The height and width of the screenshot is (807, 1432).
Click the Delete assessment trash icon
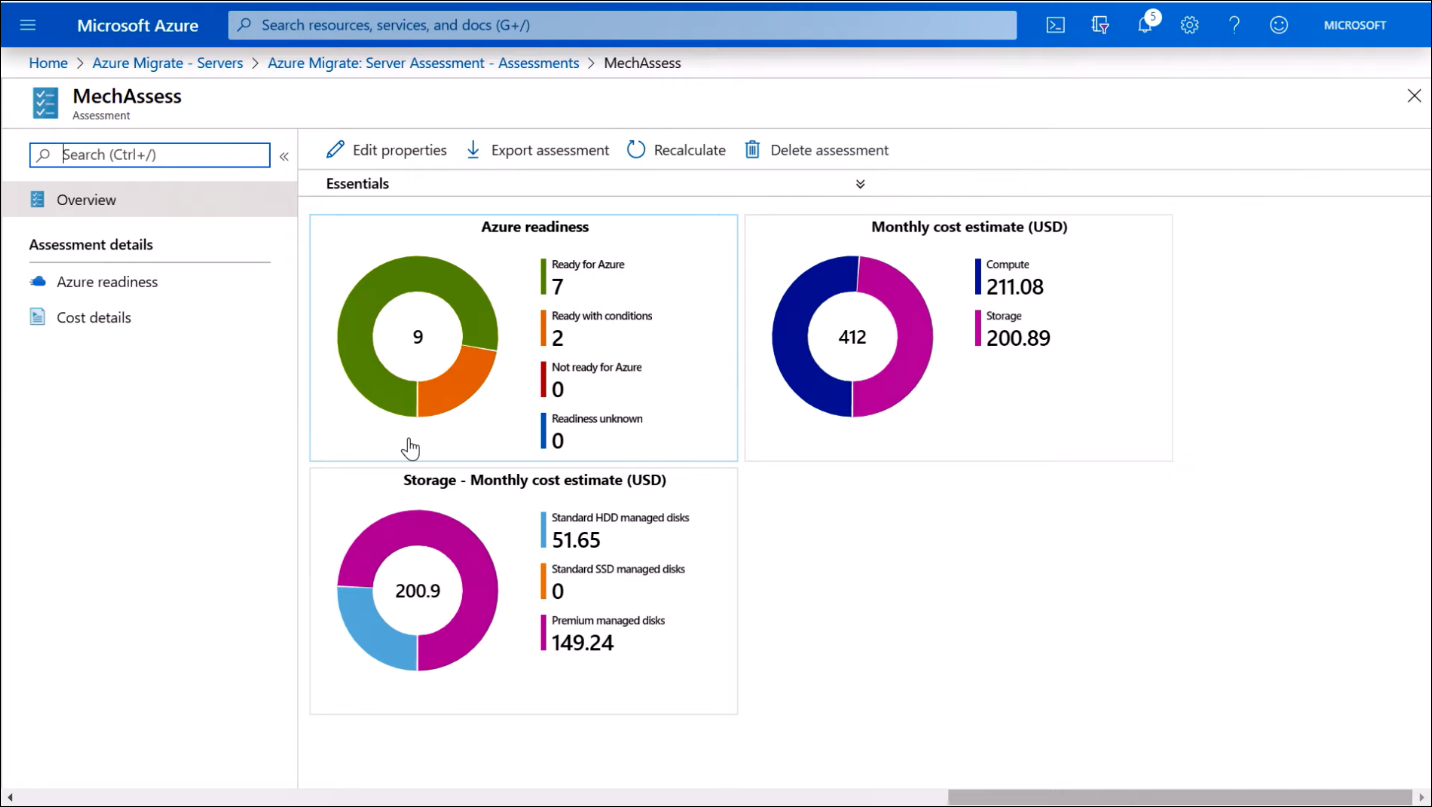point(752,150)
